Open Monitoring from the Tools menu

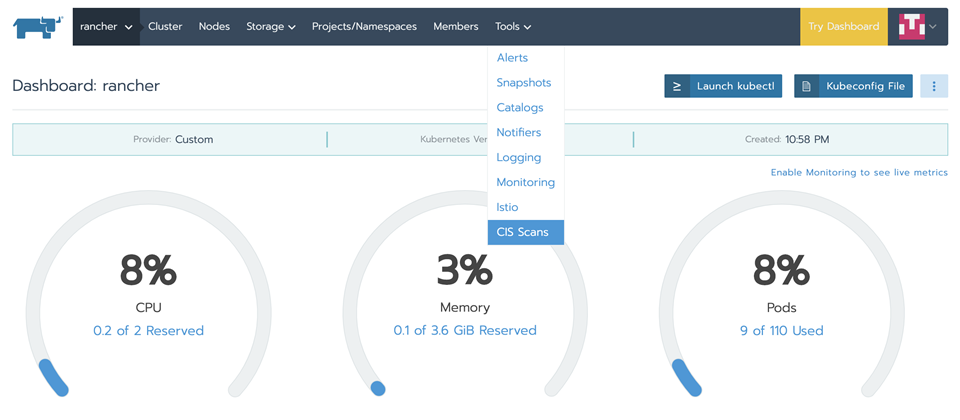pyautogui.click(x=525, y=182)
